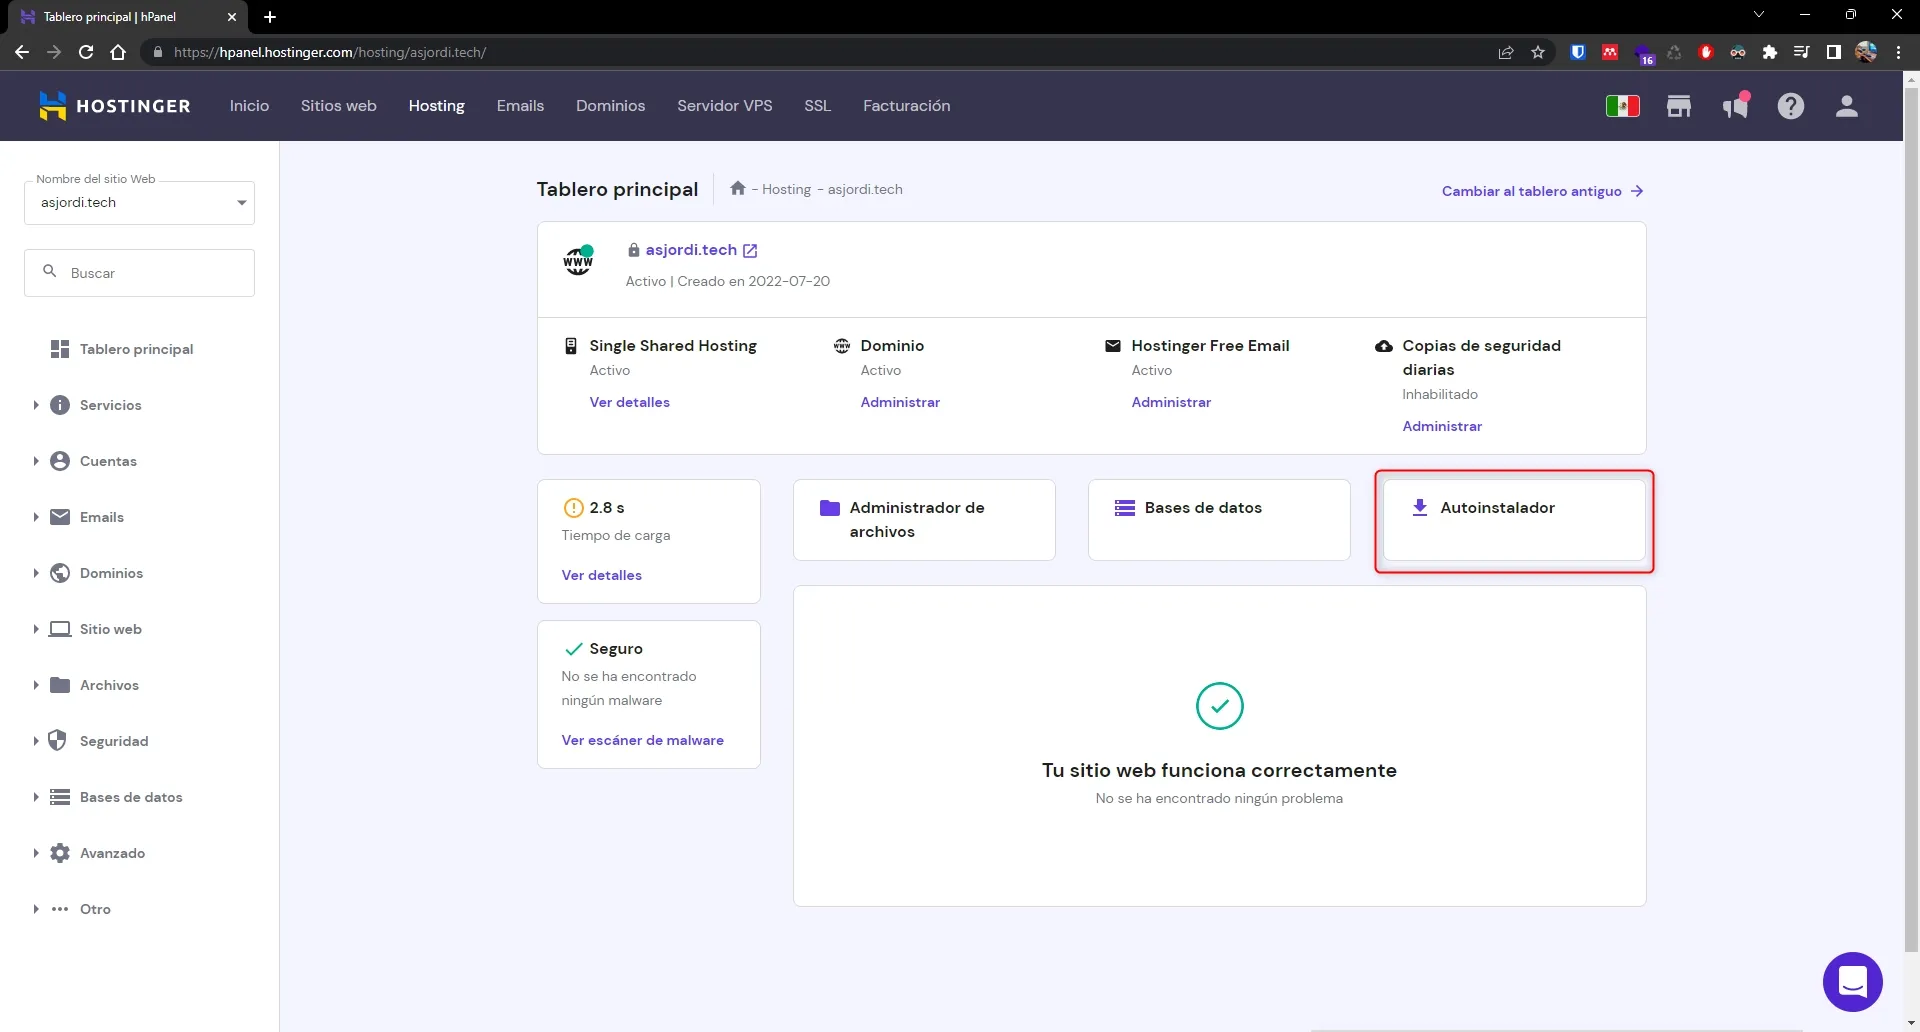1920x1032 pixels.
Task: Click the Hosting breadcrumb text
Action: point(787,189)
